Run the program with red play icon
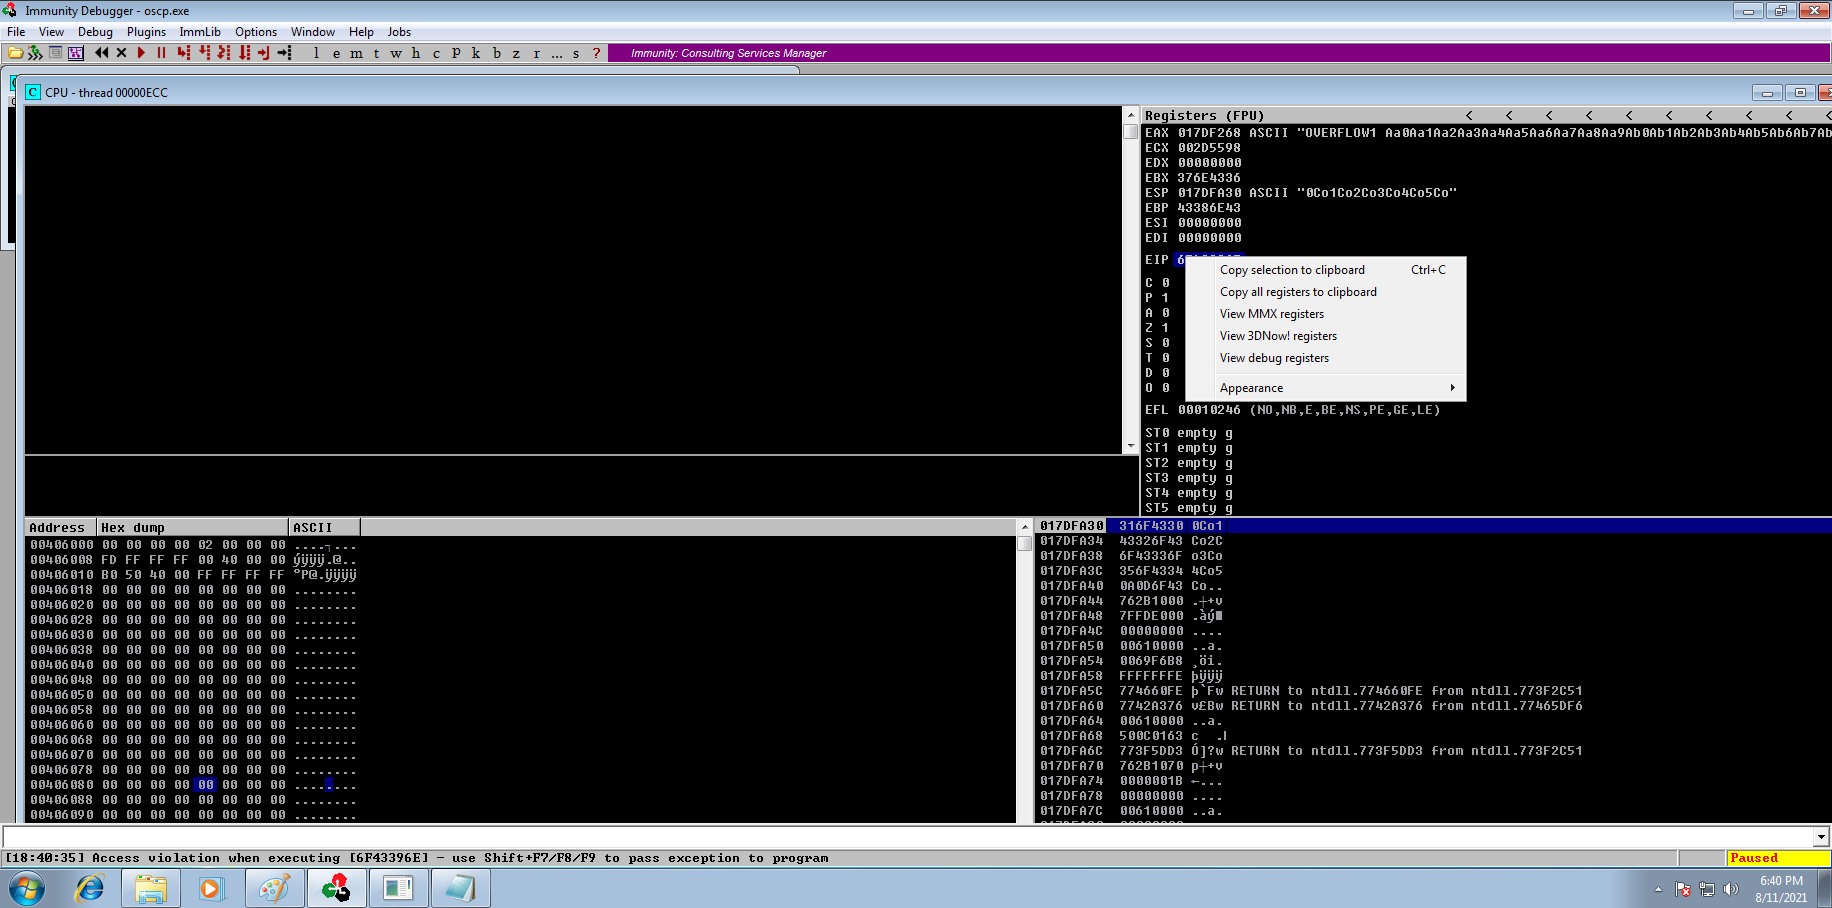Image resolution: width=1832 pixels, height=908 pixels. pyautogui.click(x=141, y=53)
